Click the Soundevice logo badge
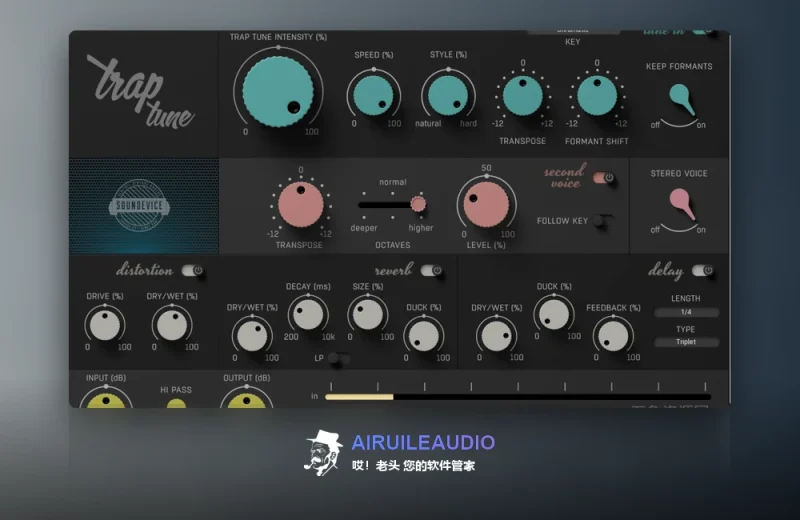The image size is (800, 520). [x=139, y=206]
